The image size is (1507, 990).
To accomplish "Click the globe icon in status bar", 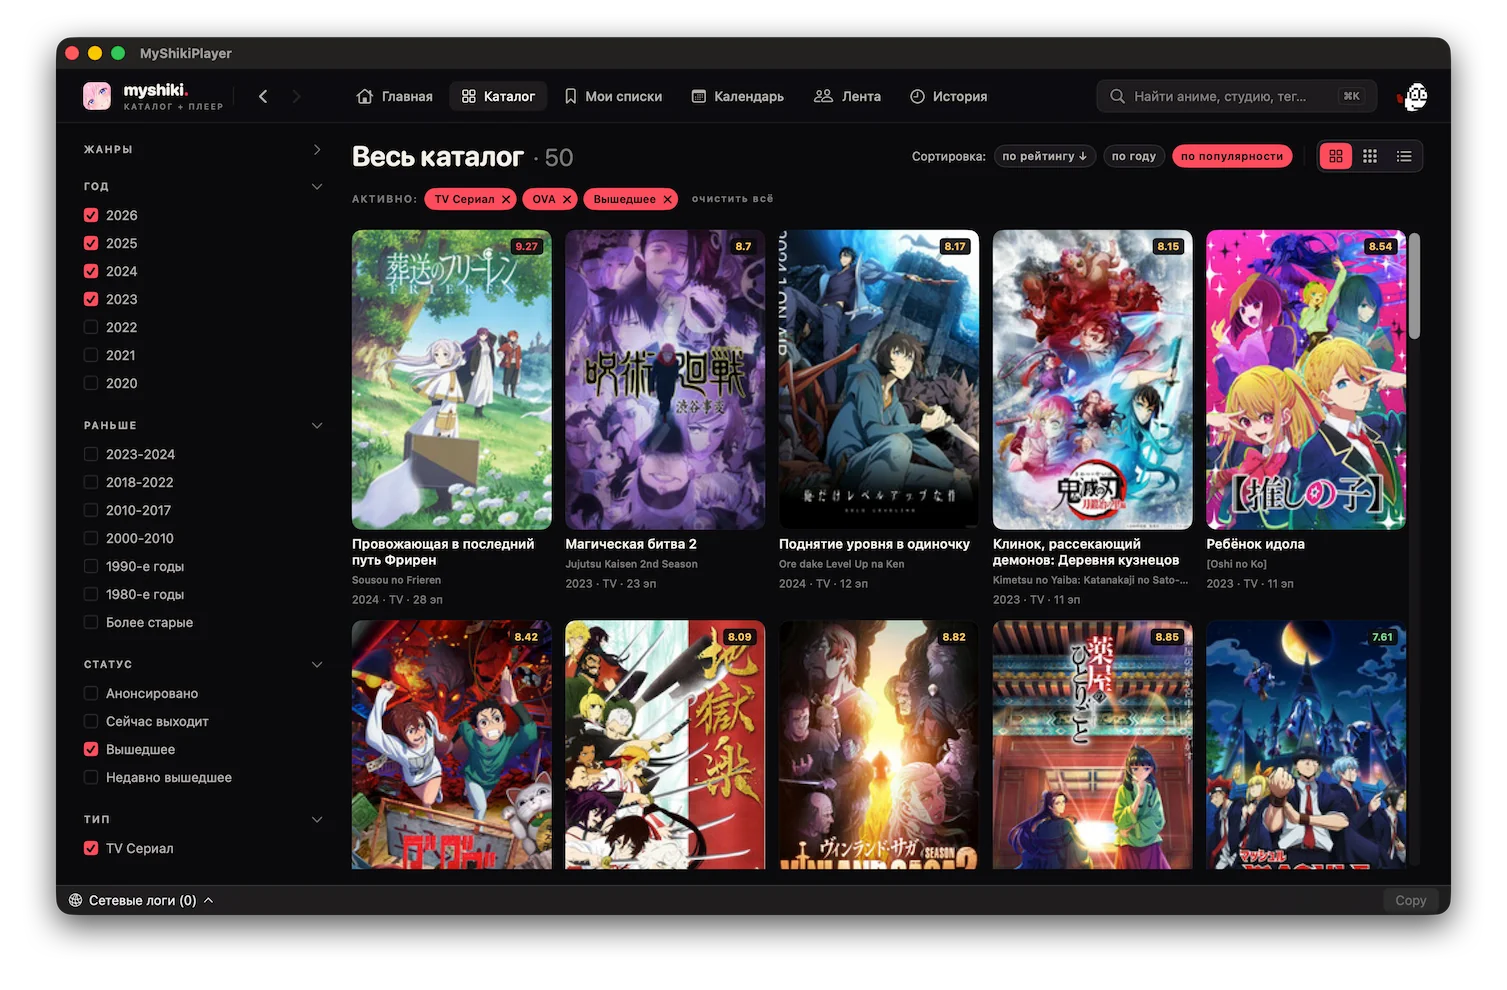I will [x=75, y=900].
